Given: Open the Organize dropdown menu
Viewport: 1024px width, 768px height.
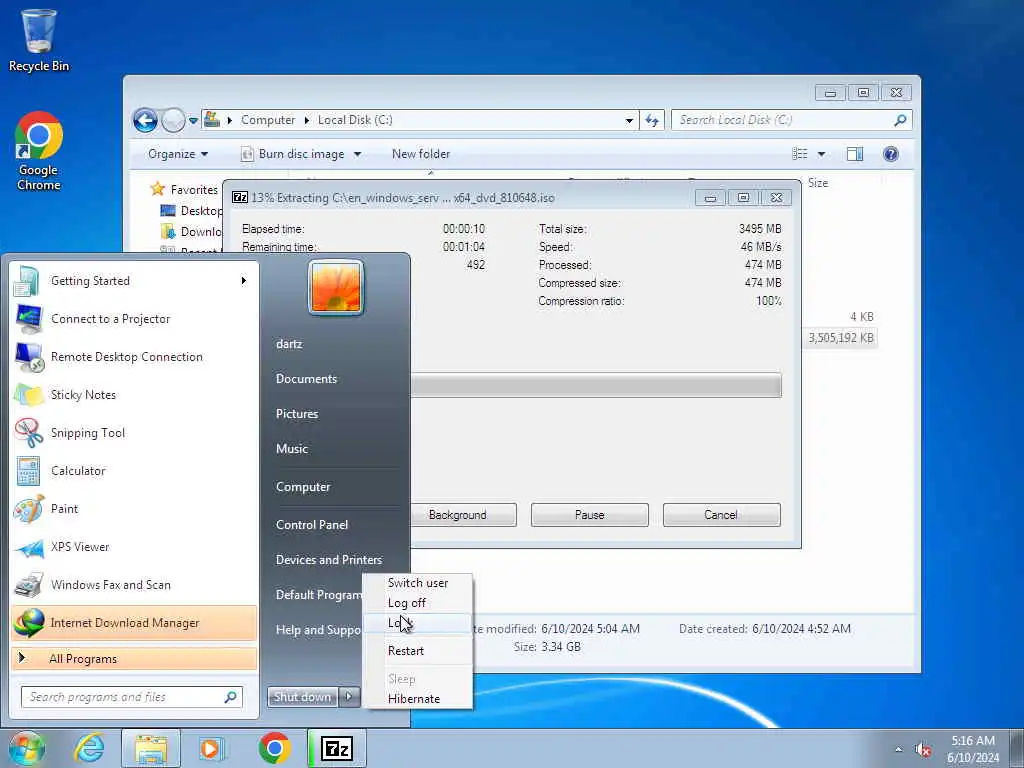Looking at the screenshot, I should point(178,154).
